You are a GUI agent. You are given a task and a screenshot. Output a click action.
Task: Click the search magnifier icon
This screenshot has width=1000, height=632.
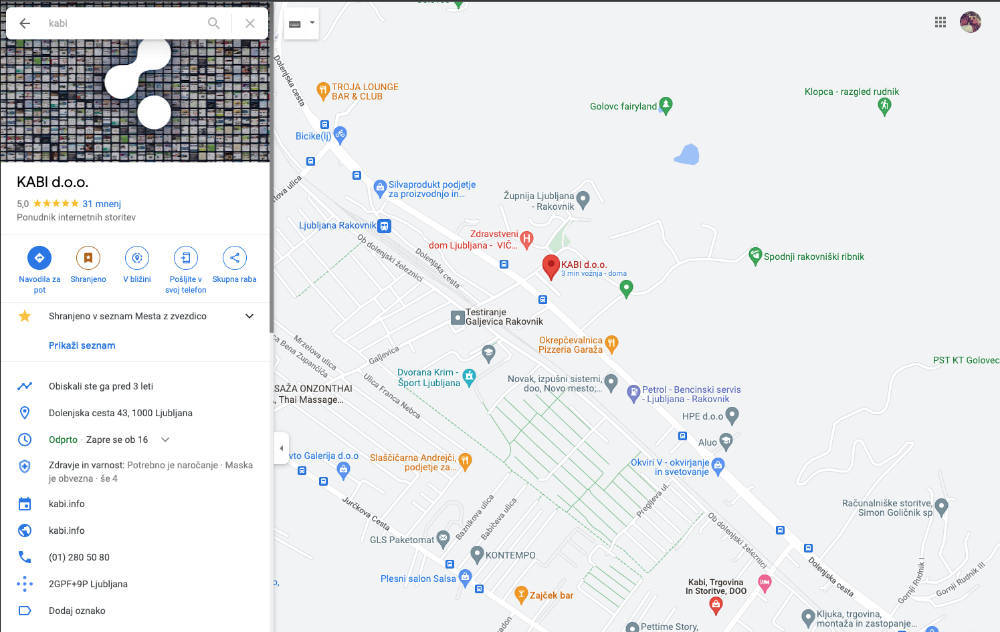pyautogui.click(x=214, y=24)
